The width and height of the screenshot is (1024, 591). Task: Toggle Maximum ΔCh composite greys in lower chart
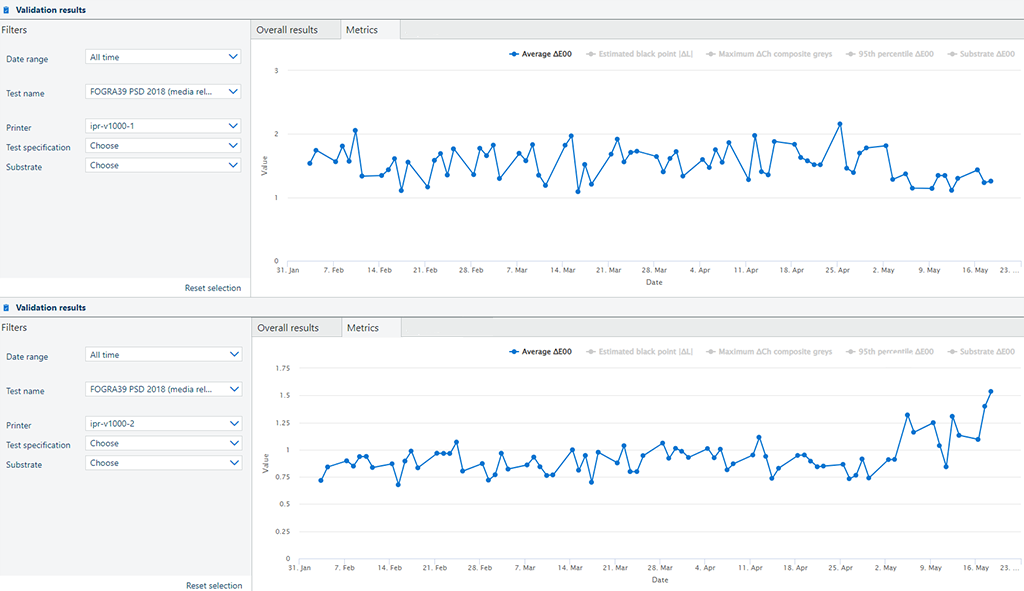pyautogui.click(x=769, y=352)
